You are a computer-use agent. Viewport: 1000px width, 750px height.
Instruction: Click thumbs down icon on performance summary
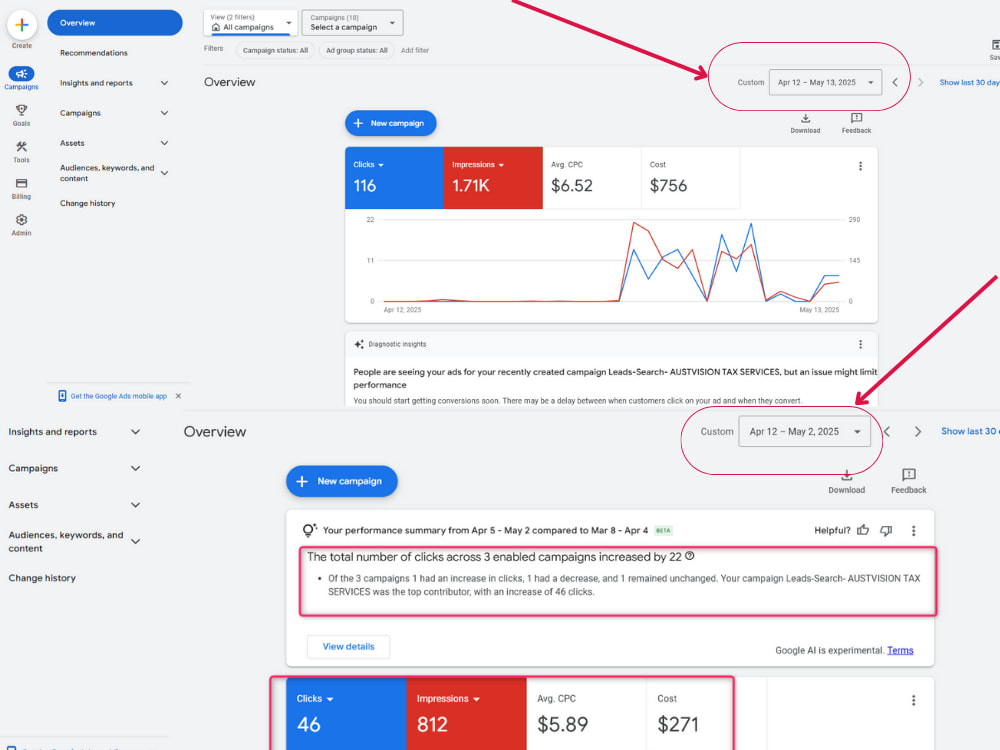(x=886, y=531)
